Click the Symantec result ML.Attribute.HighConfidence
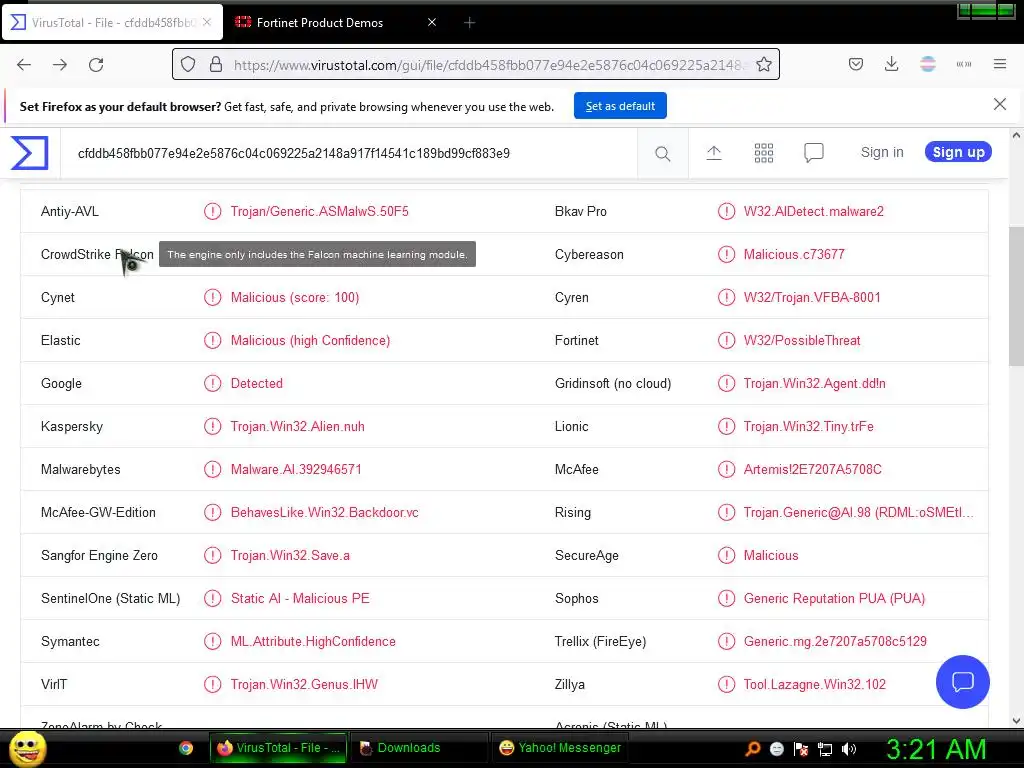Image resolution: width=1024 pixels, height=768 pixels. point(313,641)
